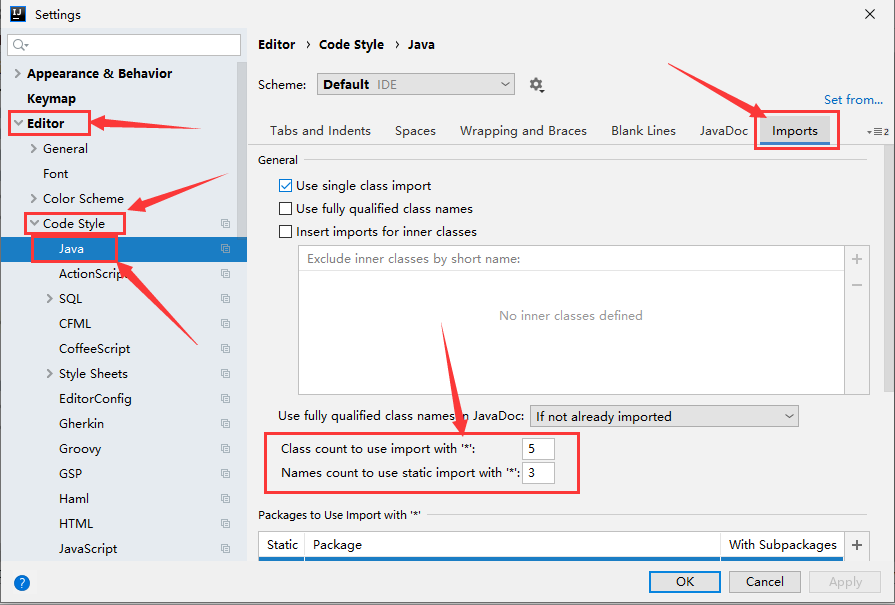The width and height of the screenshot is (895, 605).
Task: Select EditorConfig code style
Action: pyautogui.click(x=95, y=398)
